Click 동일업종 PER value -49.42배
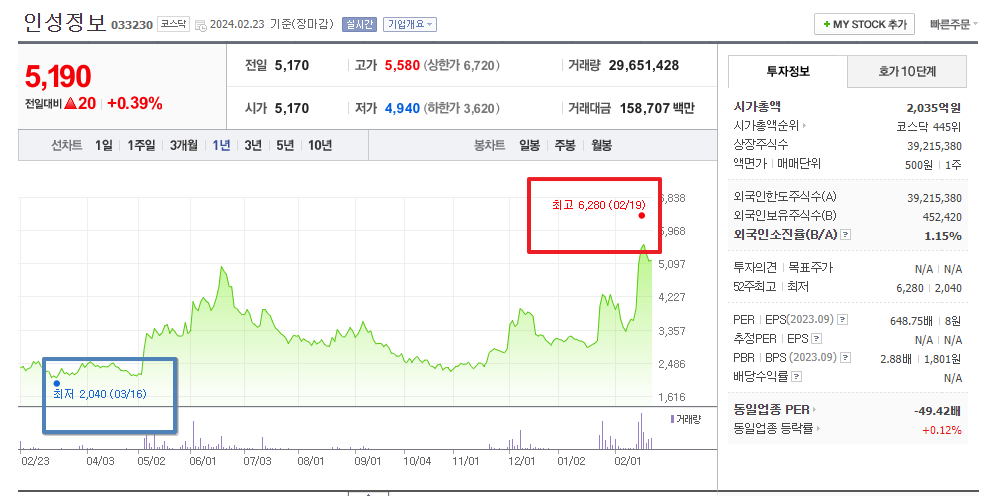This screenshot has height=496, width=1001. pos(938,410)
